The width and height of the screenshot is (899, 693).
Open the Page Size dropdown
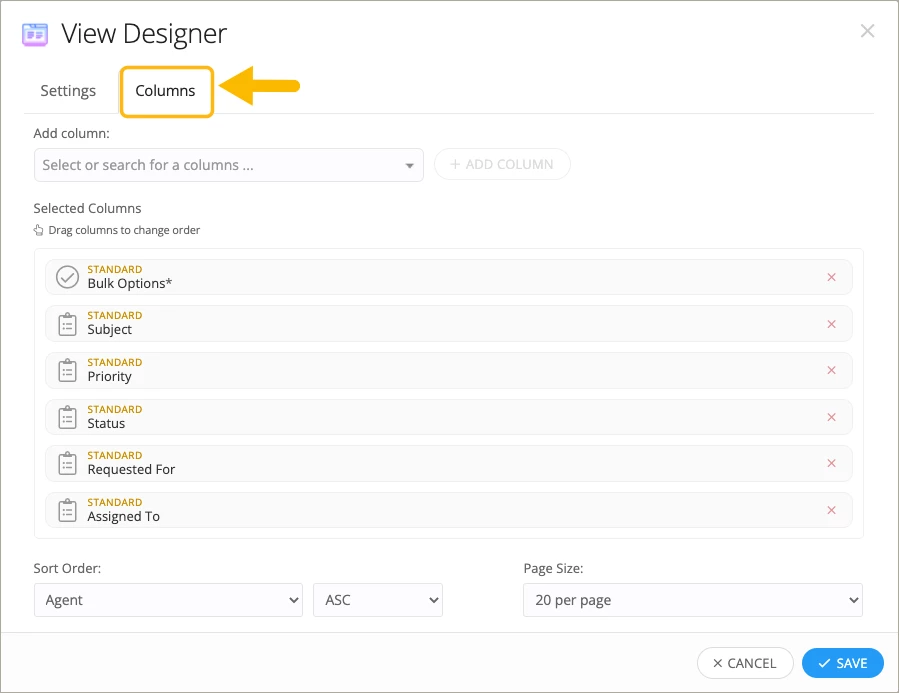692,600
